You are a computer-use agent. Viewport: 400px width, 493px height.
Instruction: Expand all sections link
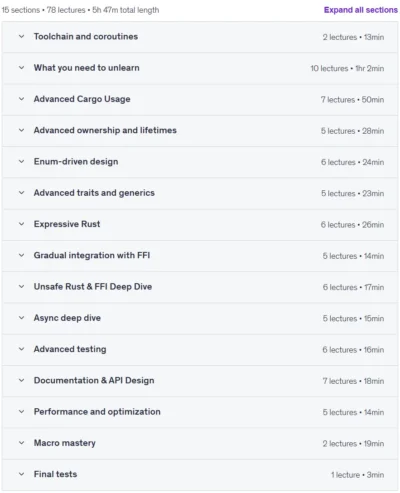click(361, 10)
